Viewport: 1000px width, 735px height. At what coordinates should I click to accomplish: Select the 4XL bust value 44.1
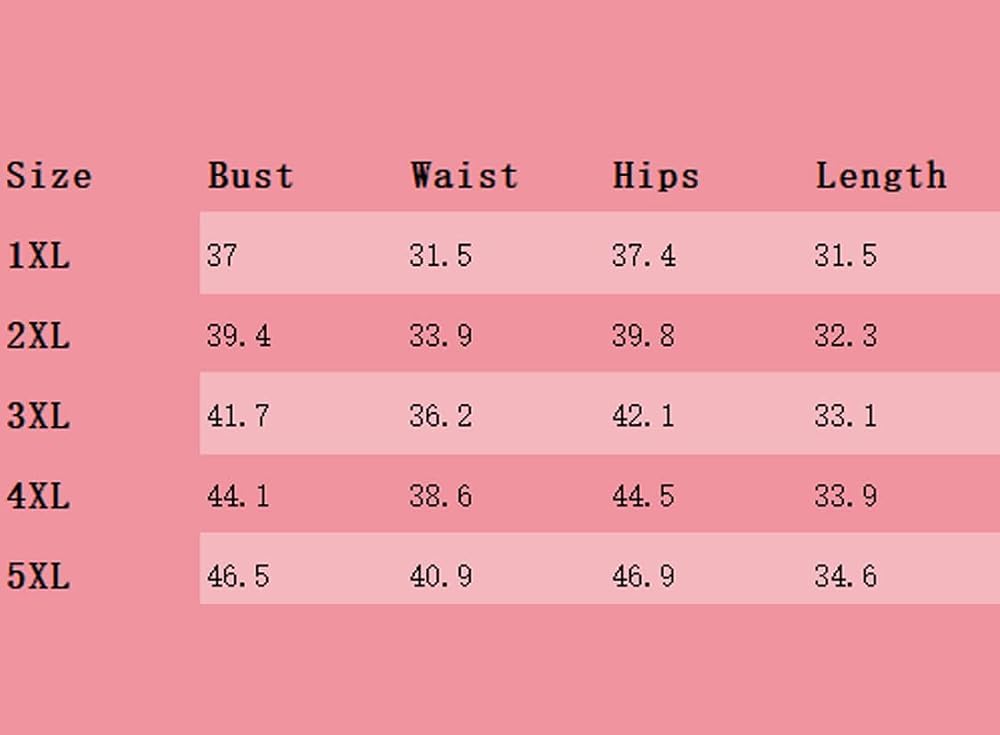pos(238,496)
